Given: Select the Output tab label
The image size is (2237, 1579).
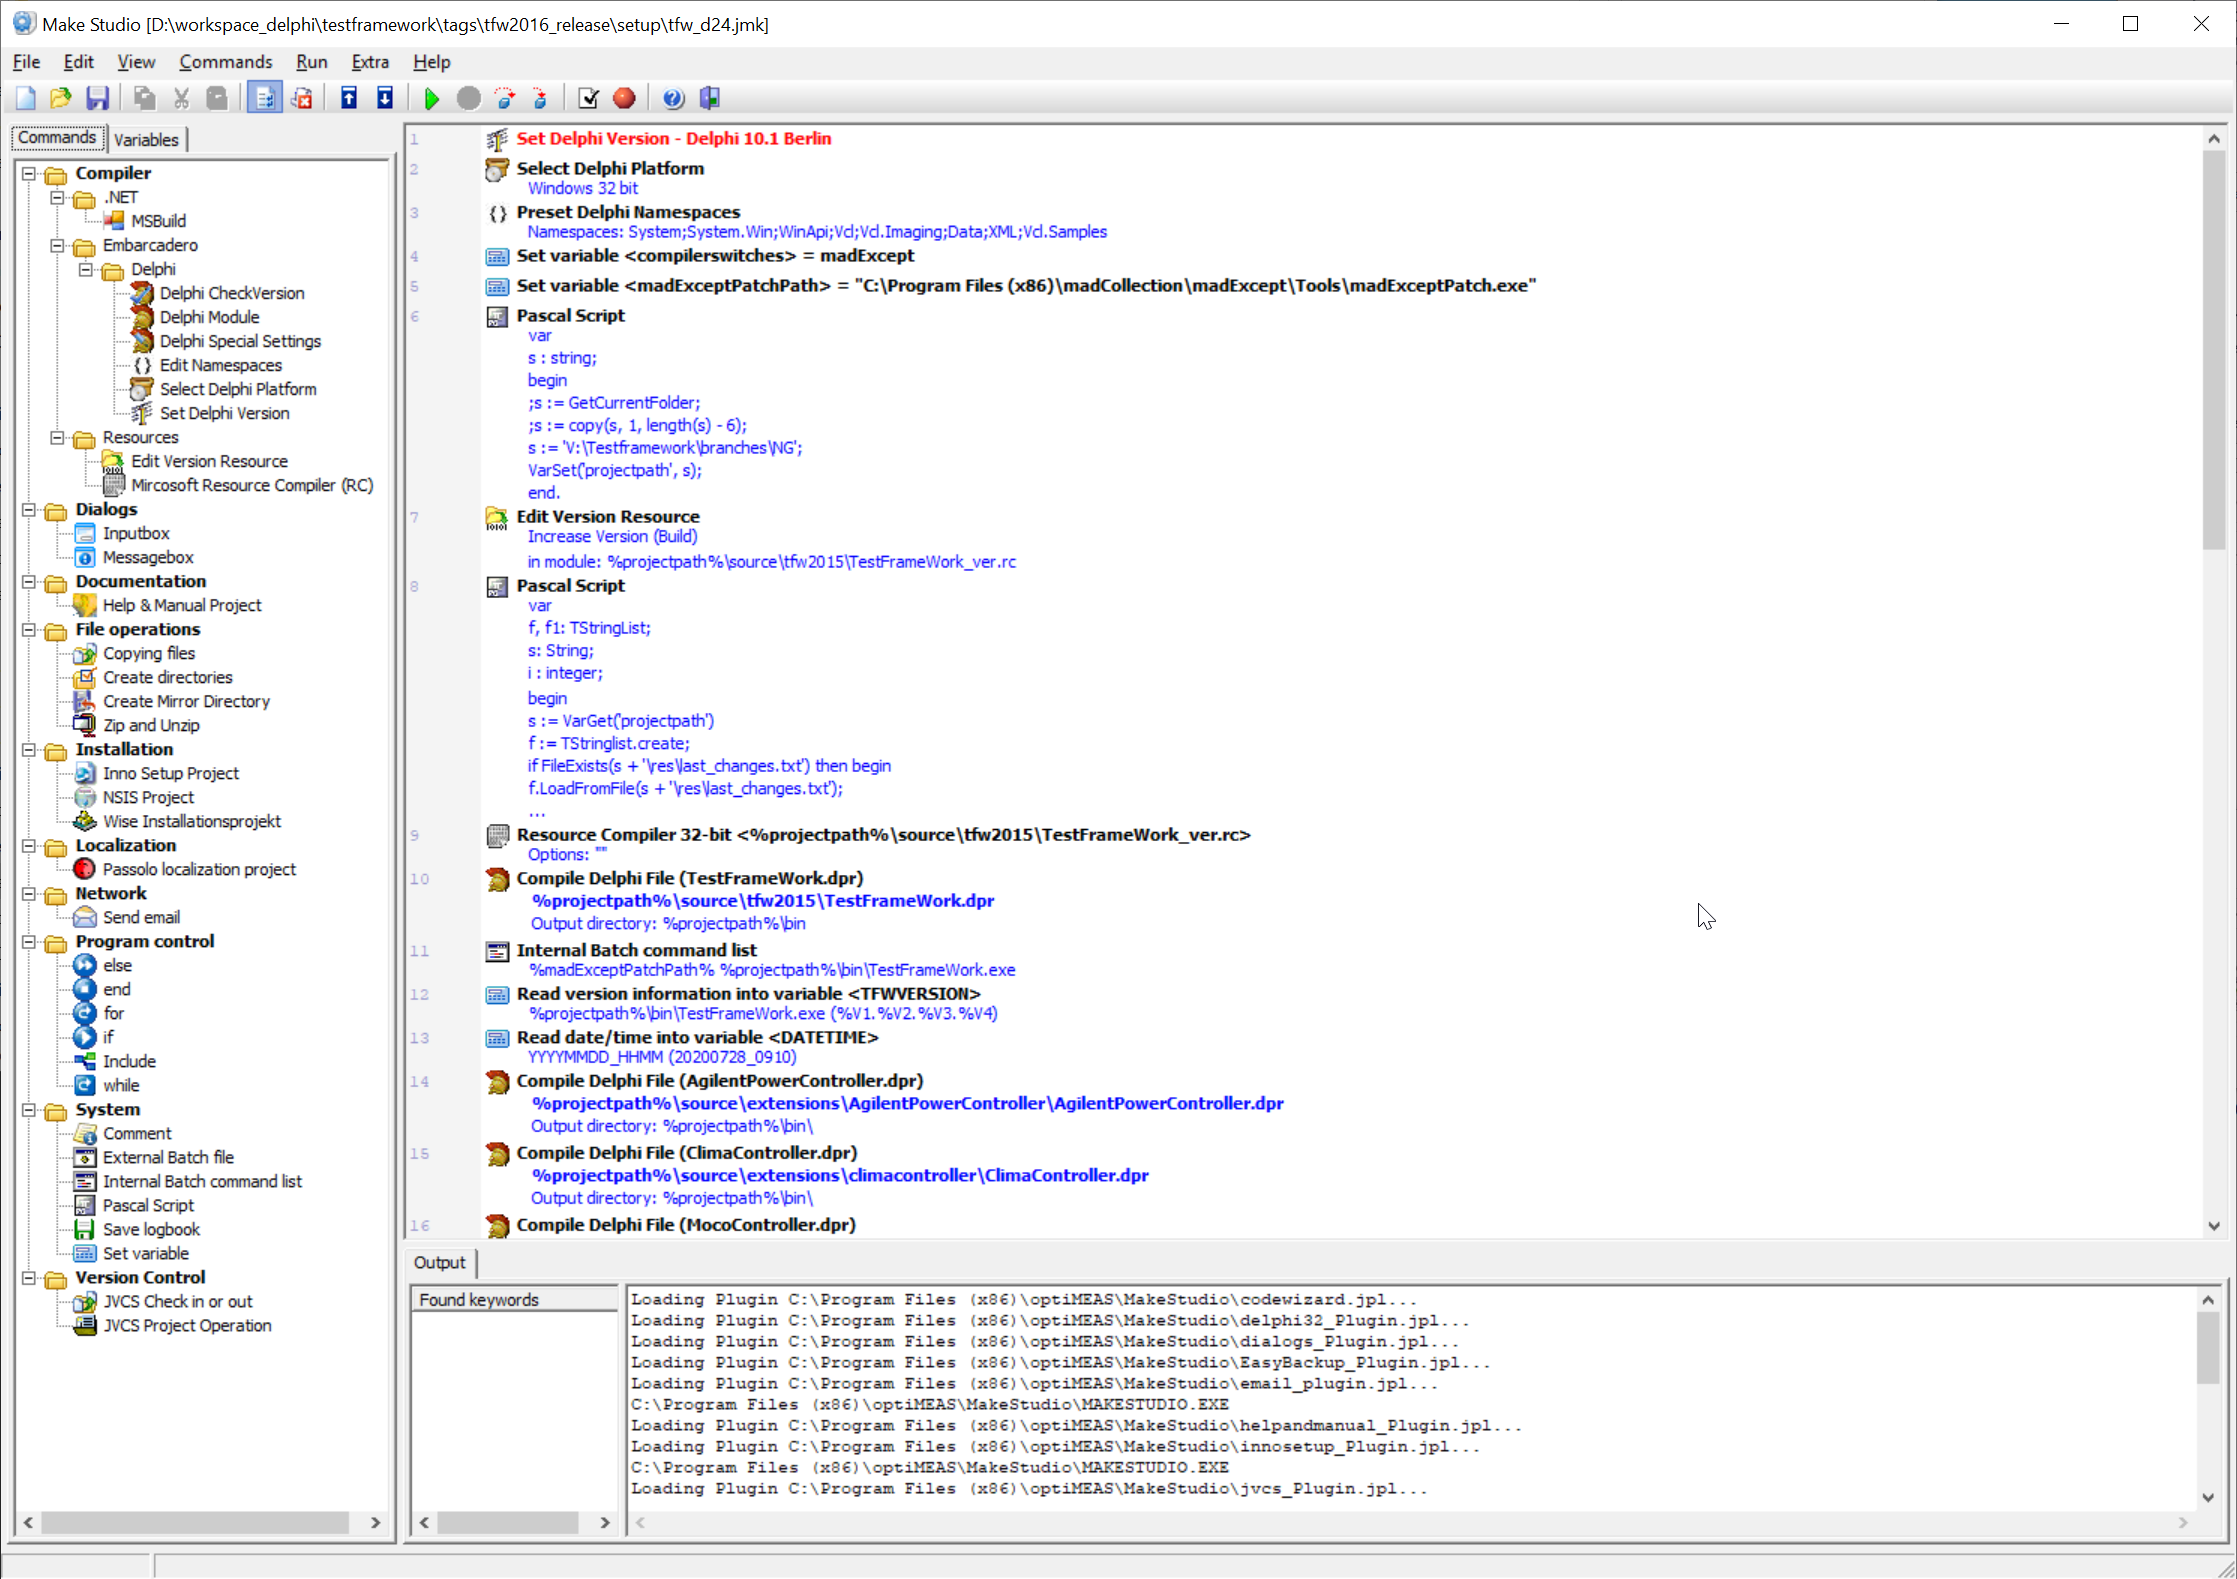Looking at the screenshot, I should [438, 1262].
